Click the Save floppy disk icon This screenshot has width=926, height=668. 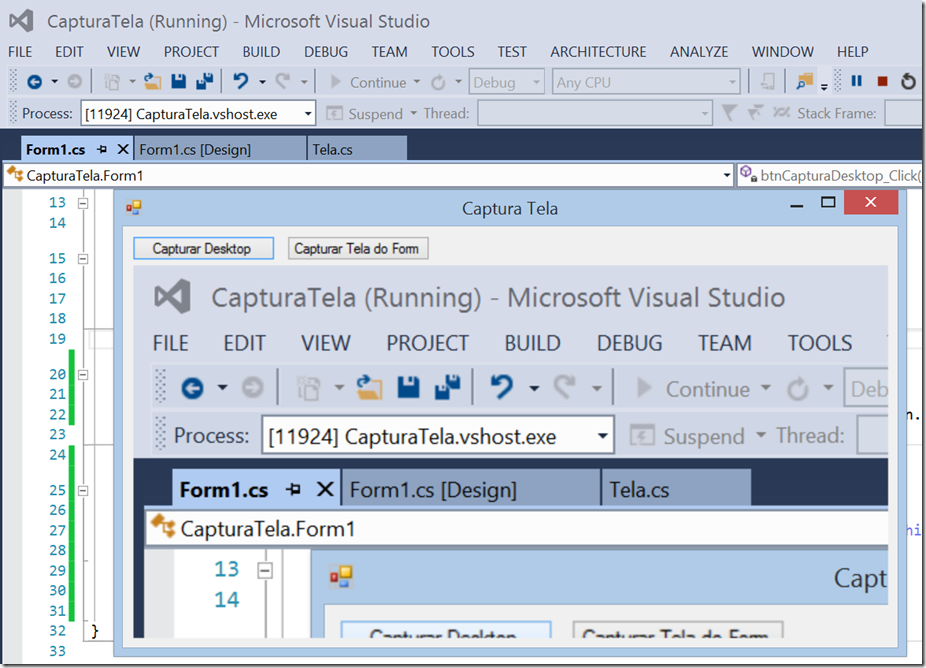178,82
